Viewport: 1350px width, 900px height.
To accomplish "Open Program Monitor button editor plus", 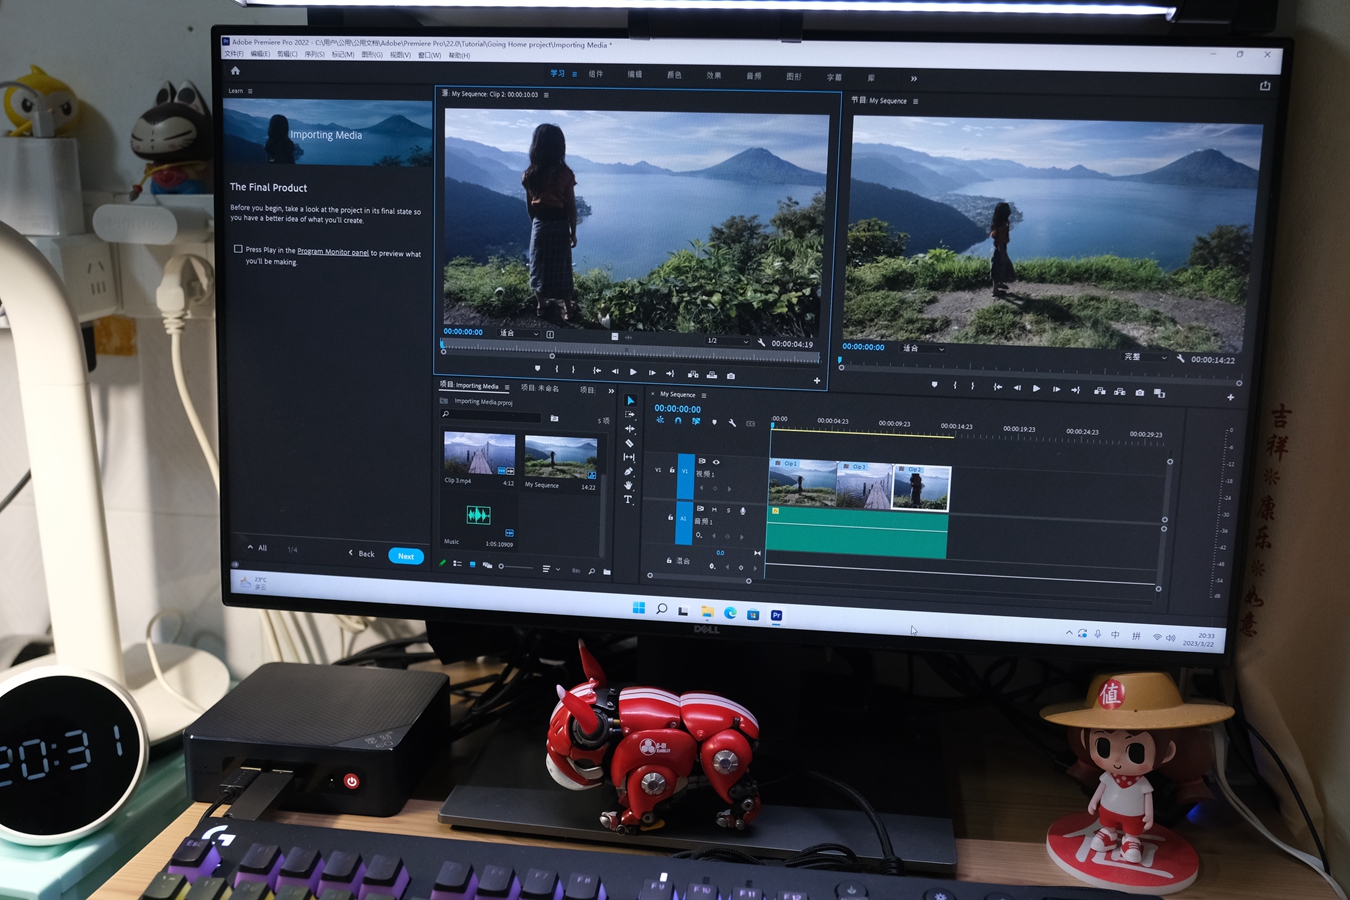I will 1231,397.
